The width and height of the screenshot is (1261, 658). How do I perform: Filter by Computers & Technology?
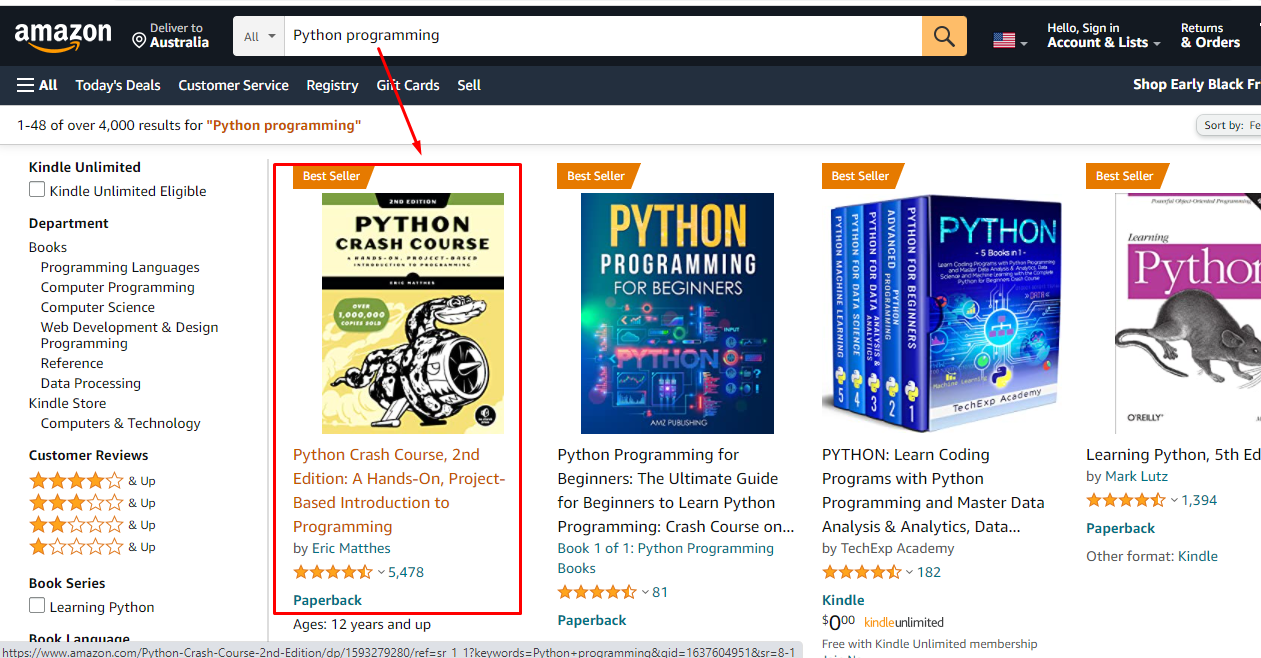click(x=121, y=423)
